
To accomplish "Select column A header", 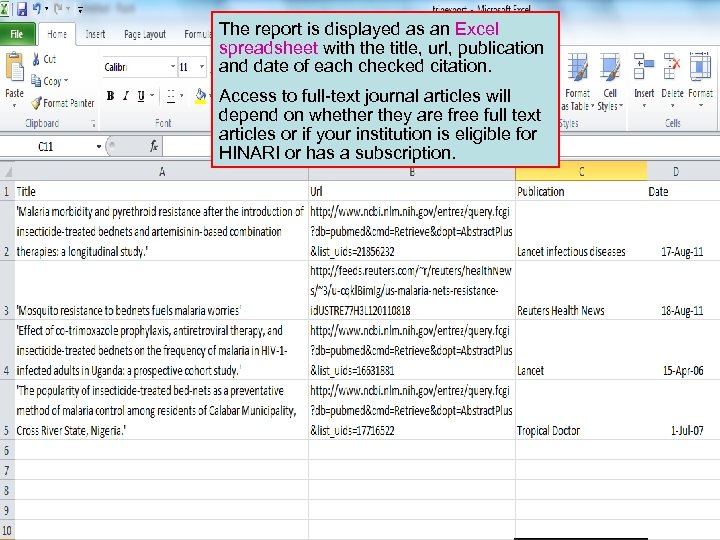I will (x=162, y=172).
